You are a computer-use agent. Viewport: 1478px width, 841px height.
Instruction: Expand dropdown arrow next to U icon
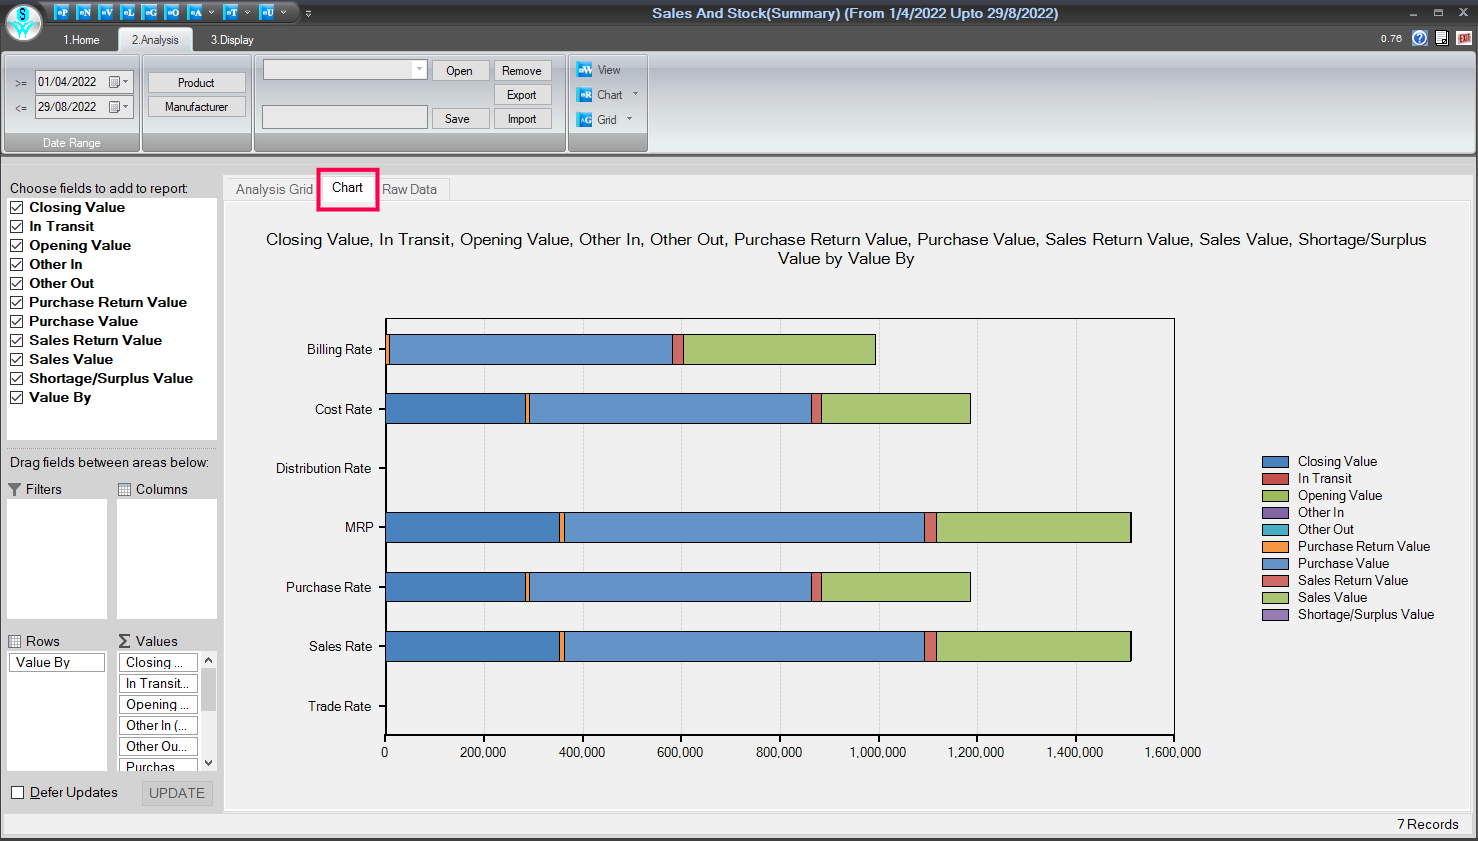283,13
